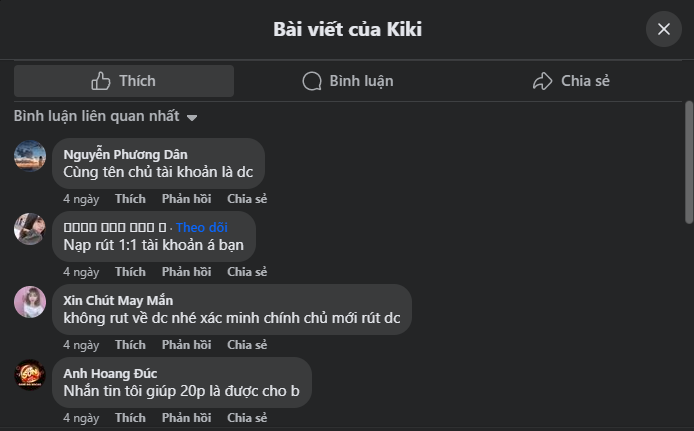
Task: Share Anh Hoang Đúc's comment
Action: click(x=247, y=418)
